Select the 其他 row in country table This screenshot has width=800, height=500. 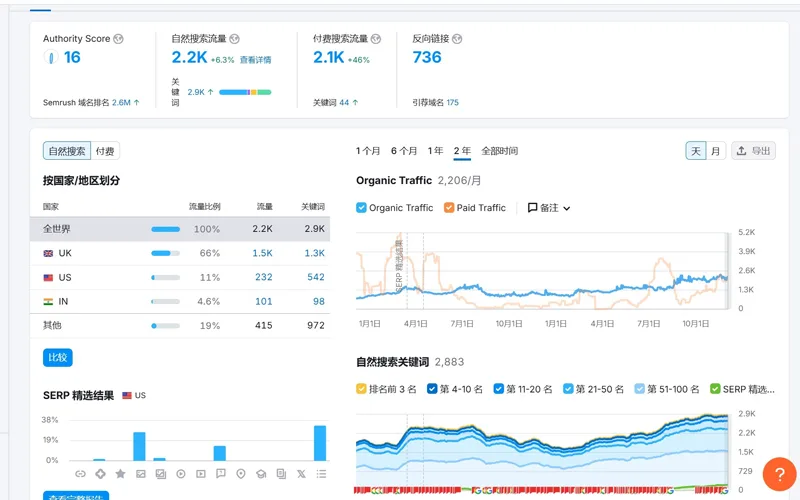(180, 326)
